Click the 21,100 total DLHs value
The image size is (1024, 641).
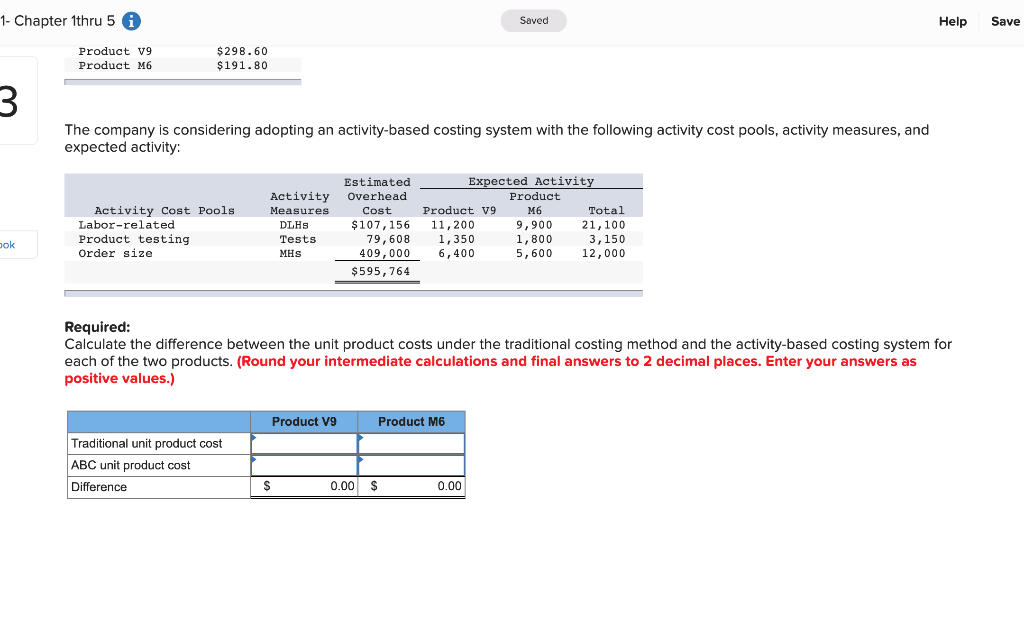coord(603,225)
